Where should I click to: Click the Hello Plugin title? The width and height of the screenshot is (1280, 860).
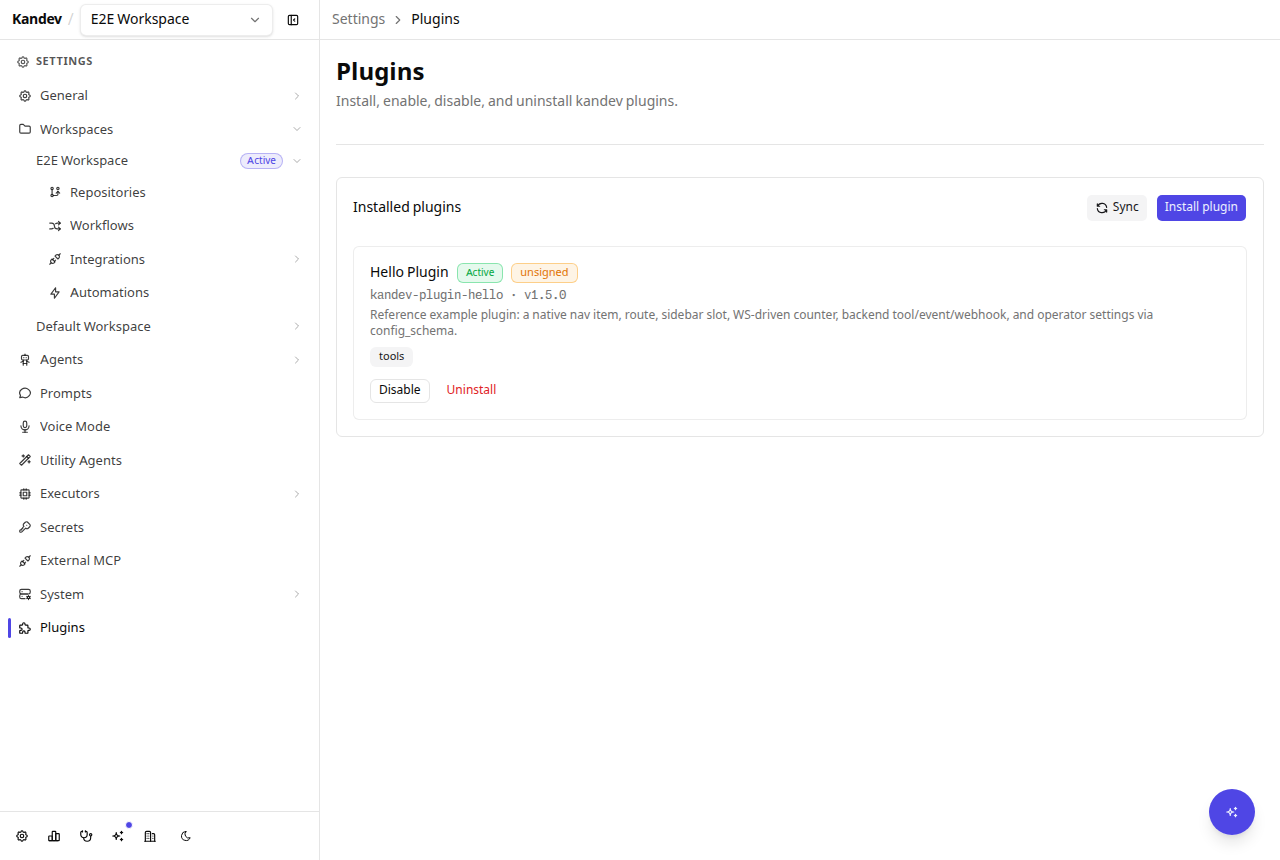pos(409,272)
